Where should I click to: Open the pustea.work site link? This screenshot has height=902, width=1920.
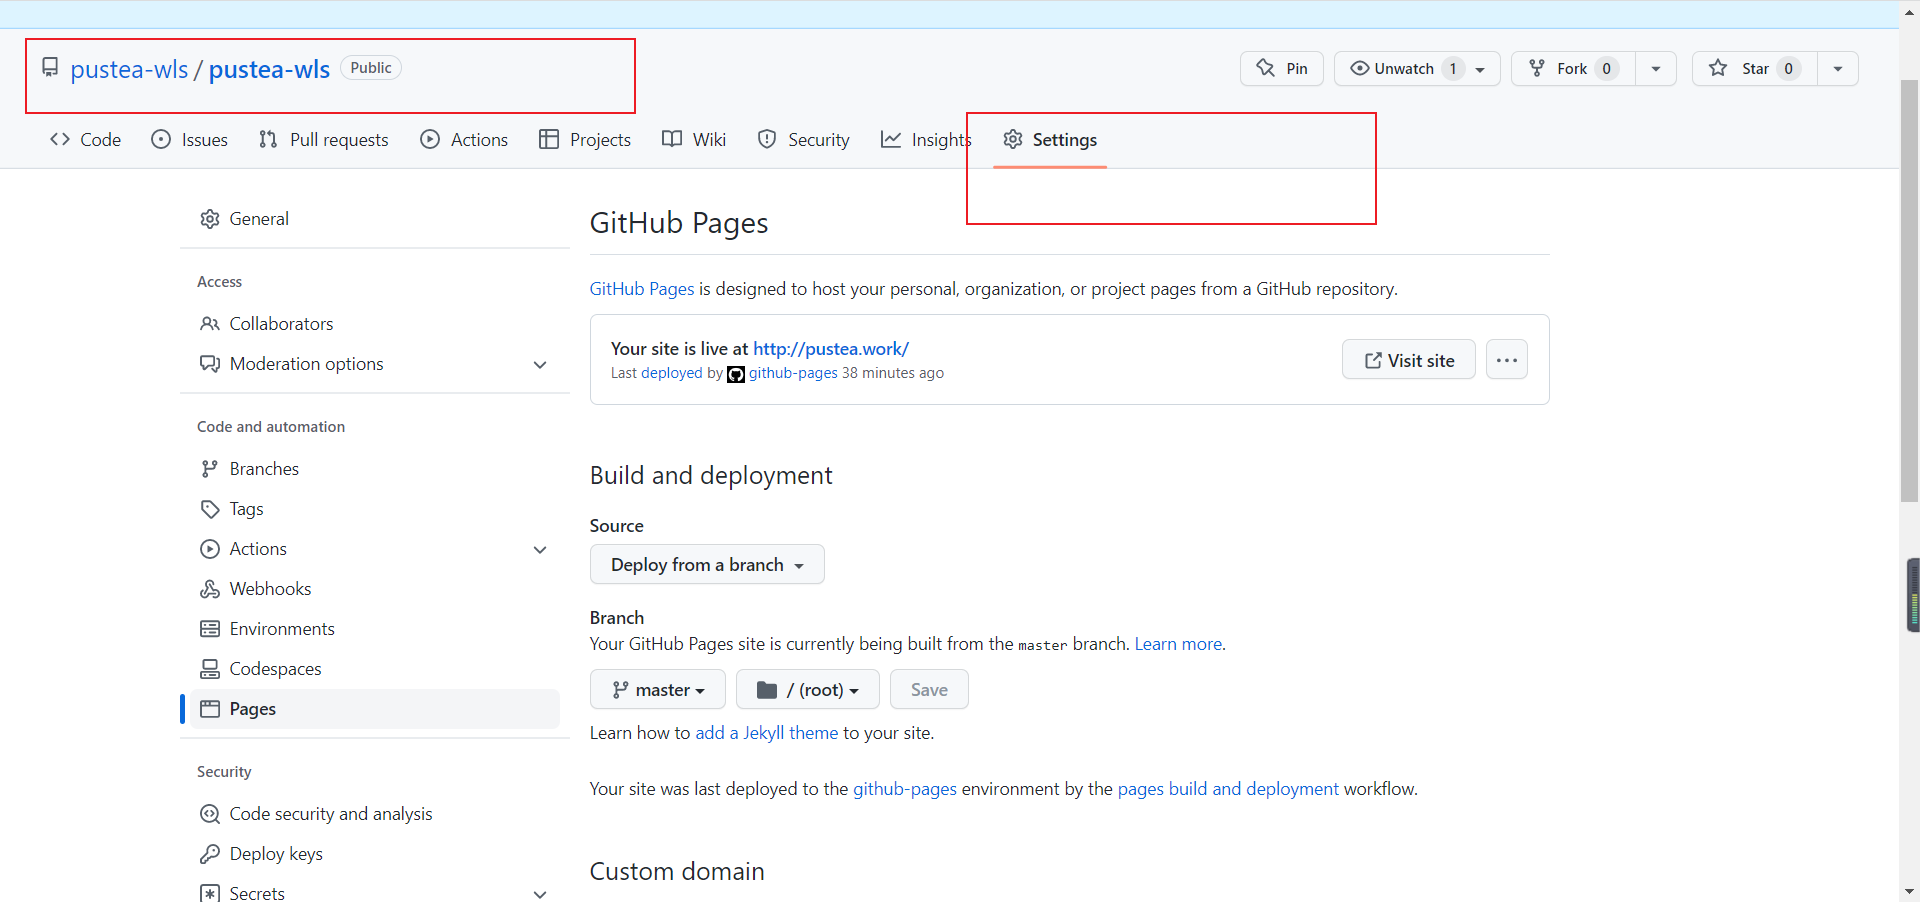pyautogui.click(x=830, y=349)
